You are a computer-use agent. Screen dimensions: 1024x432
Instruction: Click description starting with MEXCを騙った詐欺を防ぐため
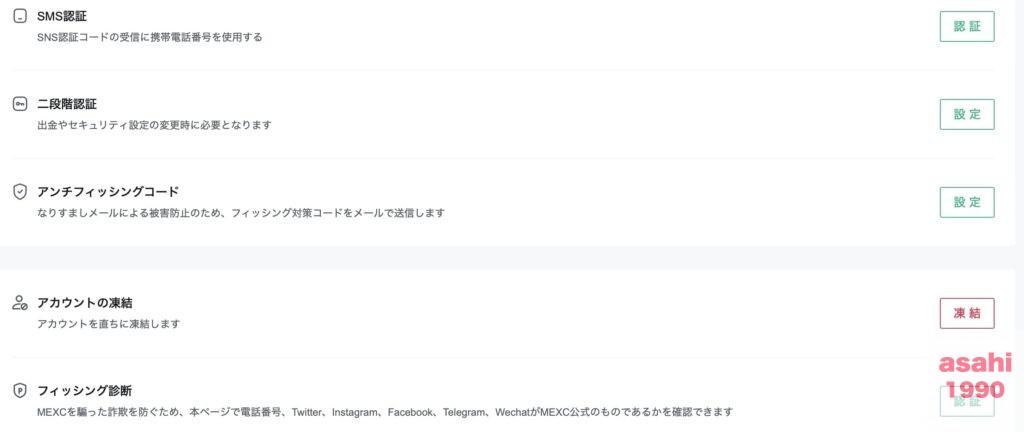point(385,412)
